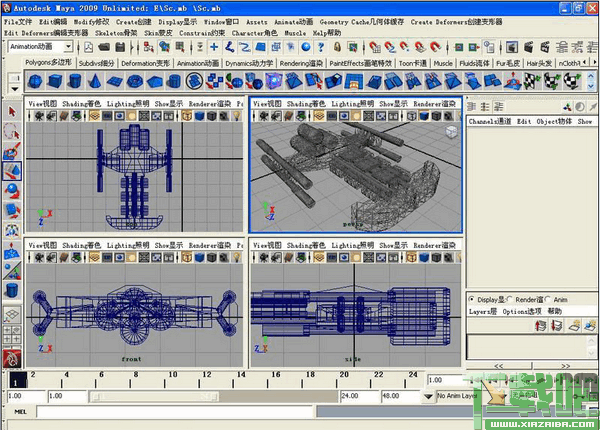
Task: Choose the Scale tool in toolbox
Action: click(12, 211)
